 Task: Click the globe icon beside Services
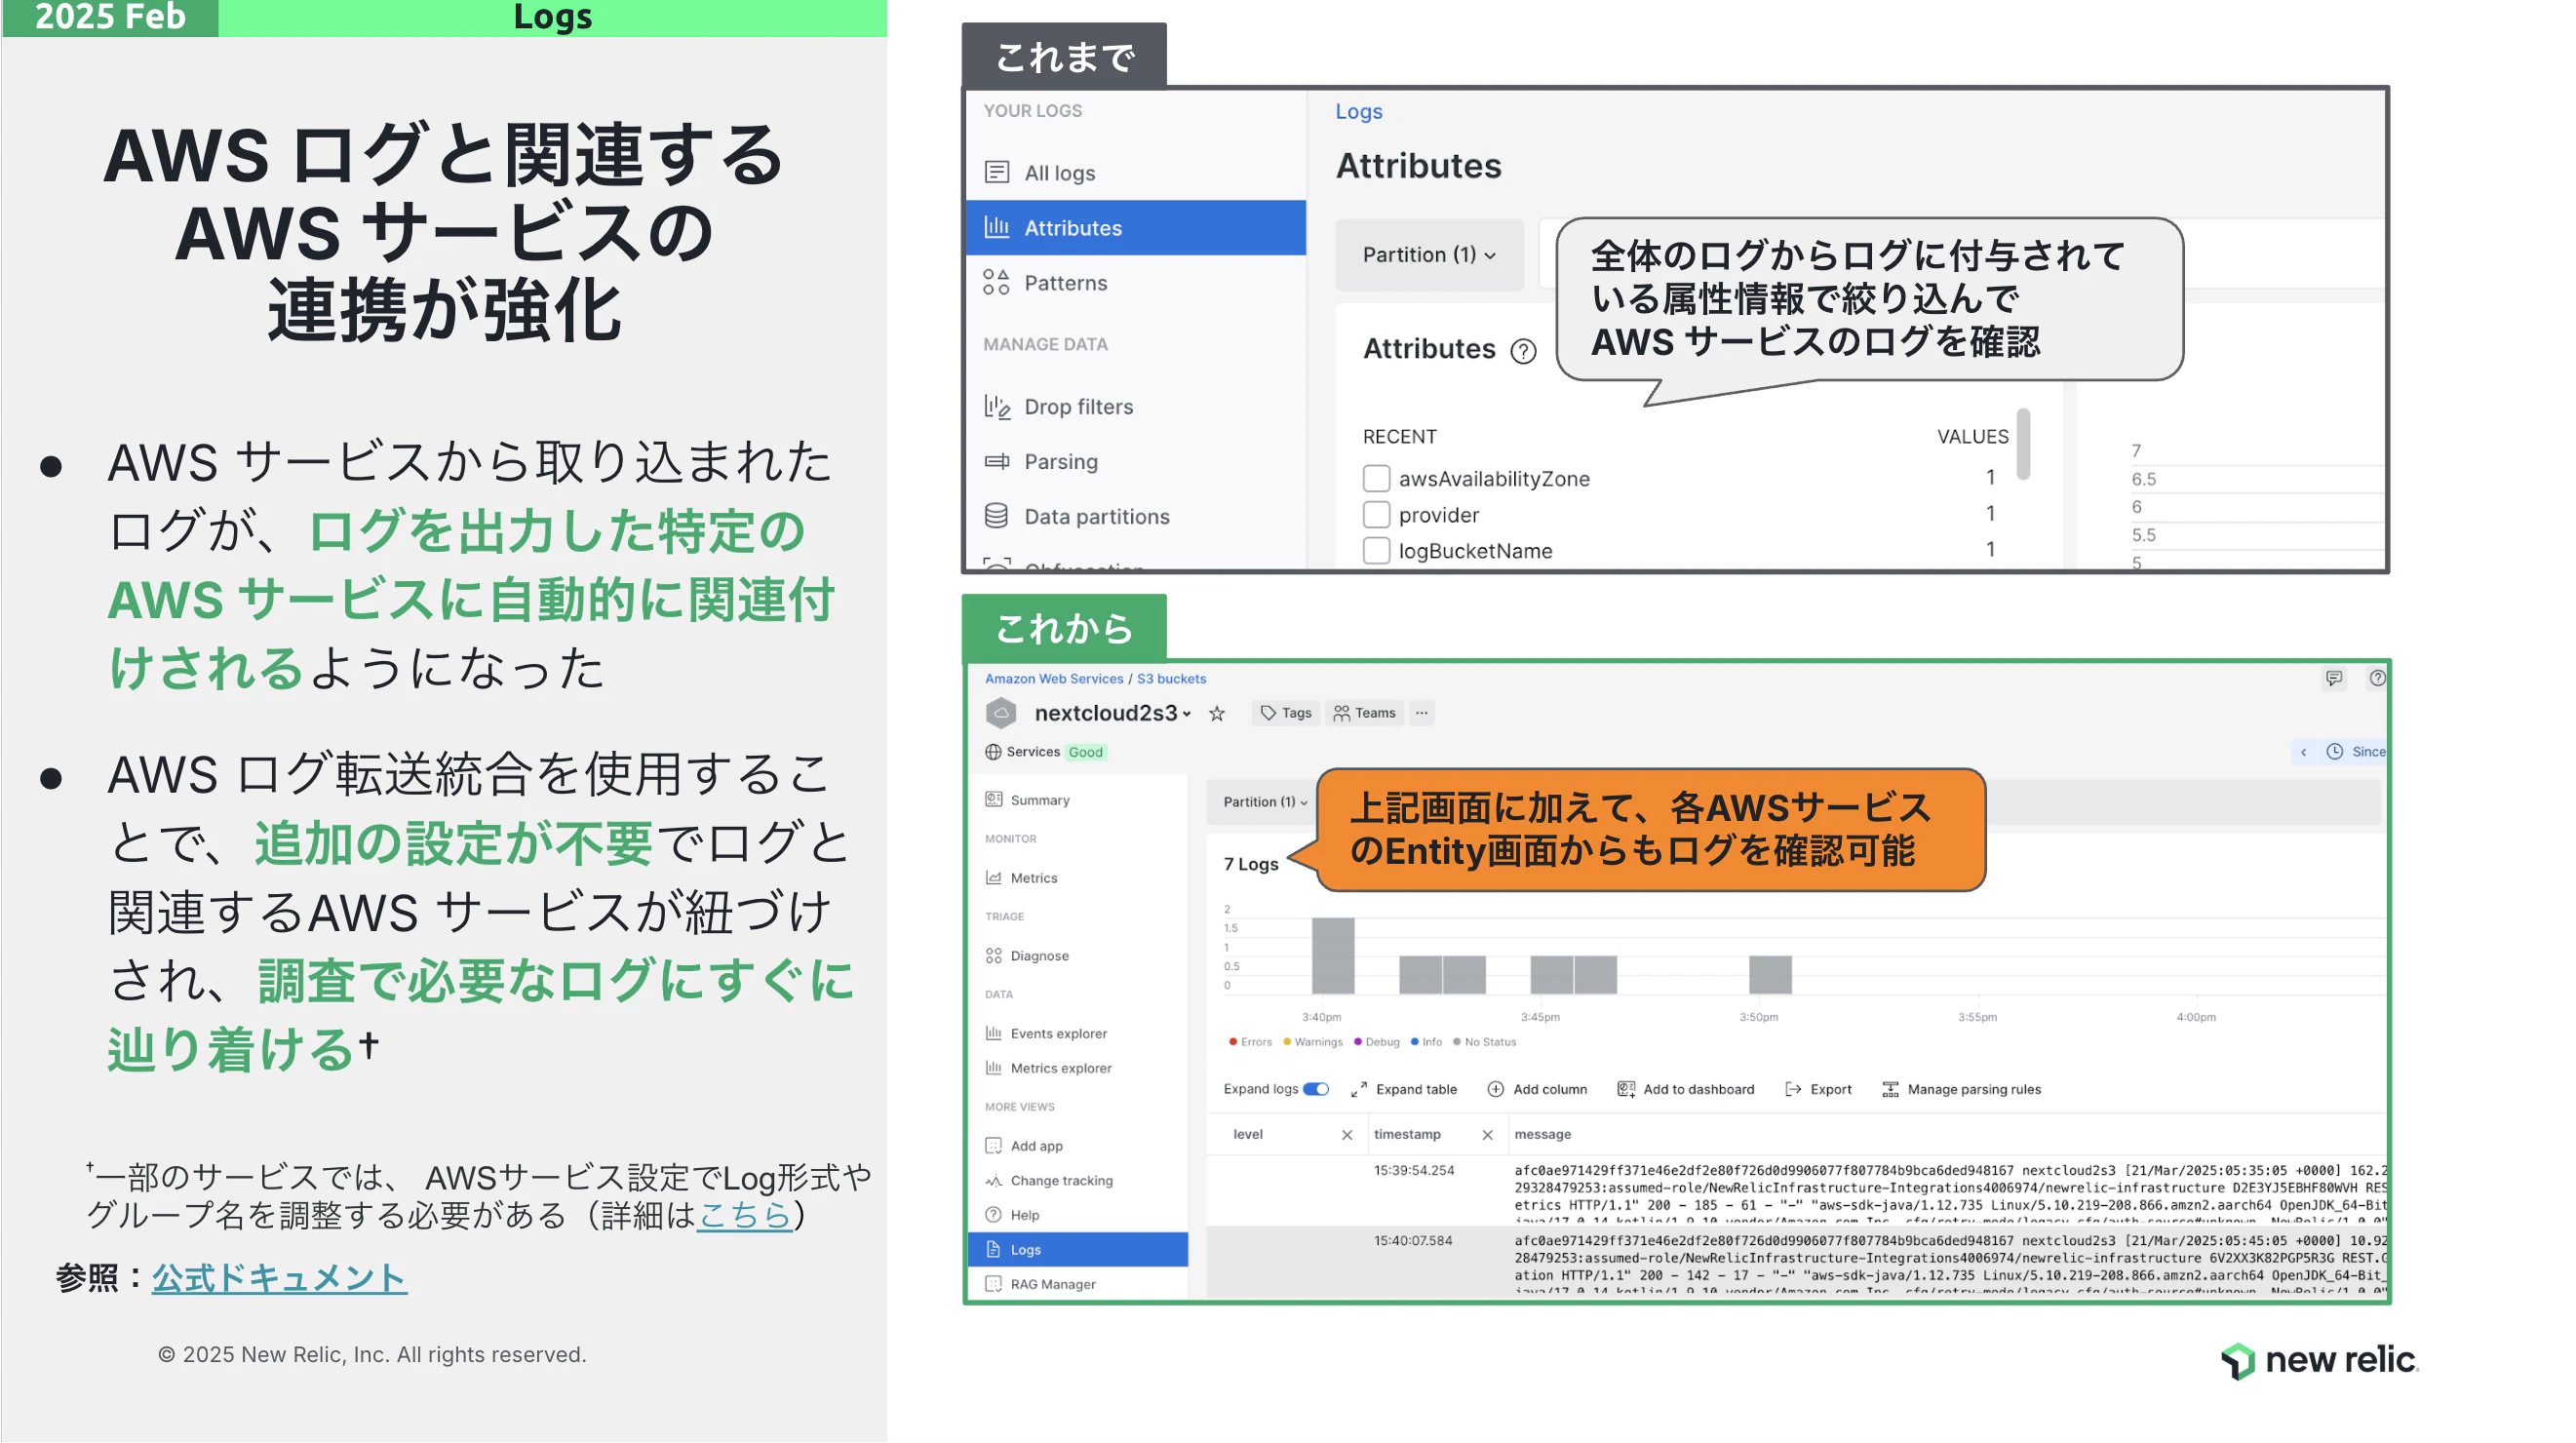(993, 752)
